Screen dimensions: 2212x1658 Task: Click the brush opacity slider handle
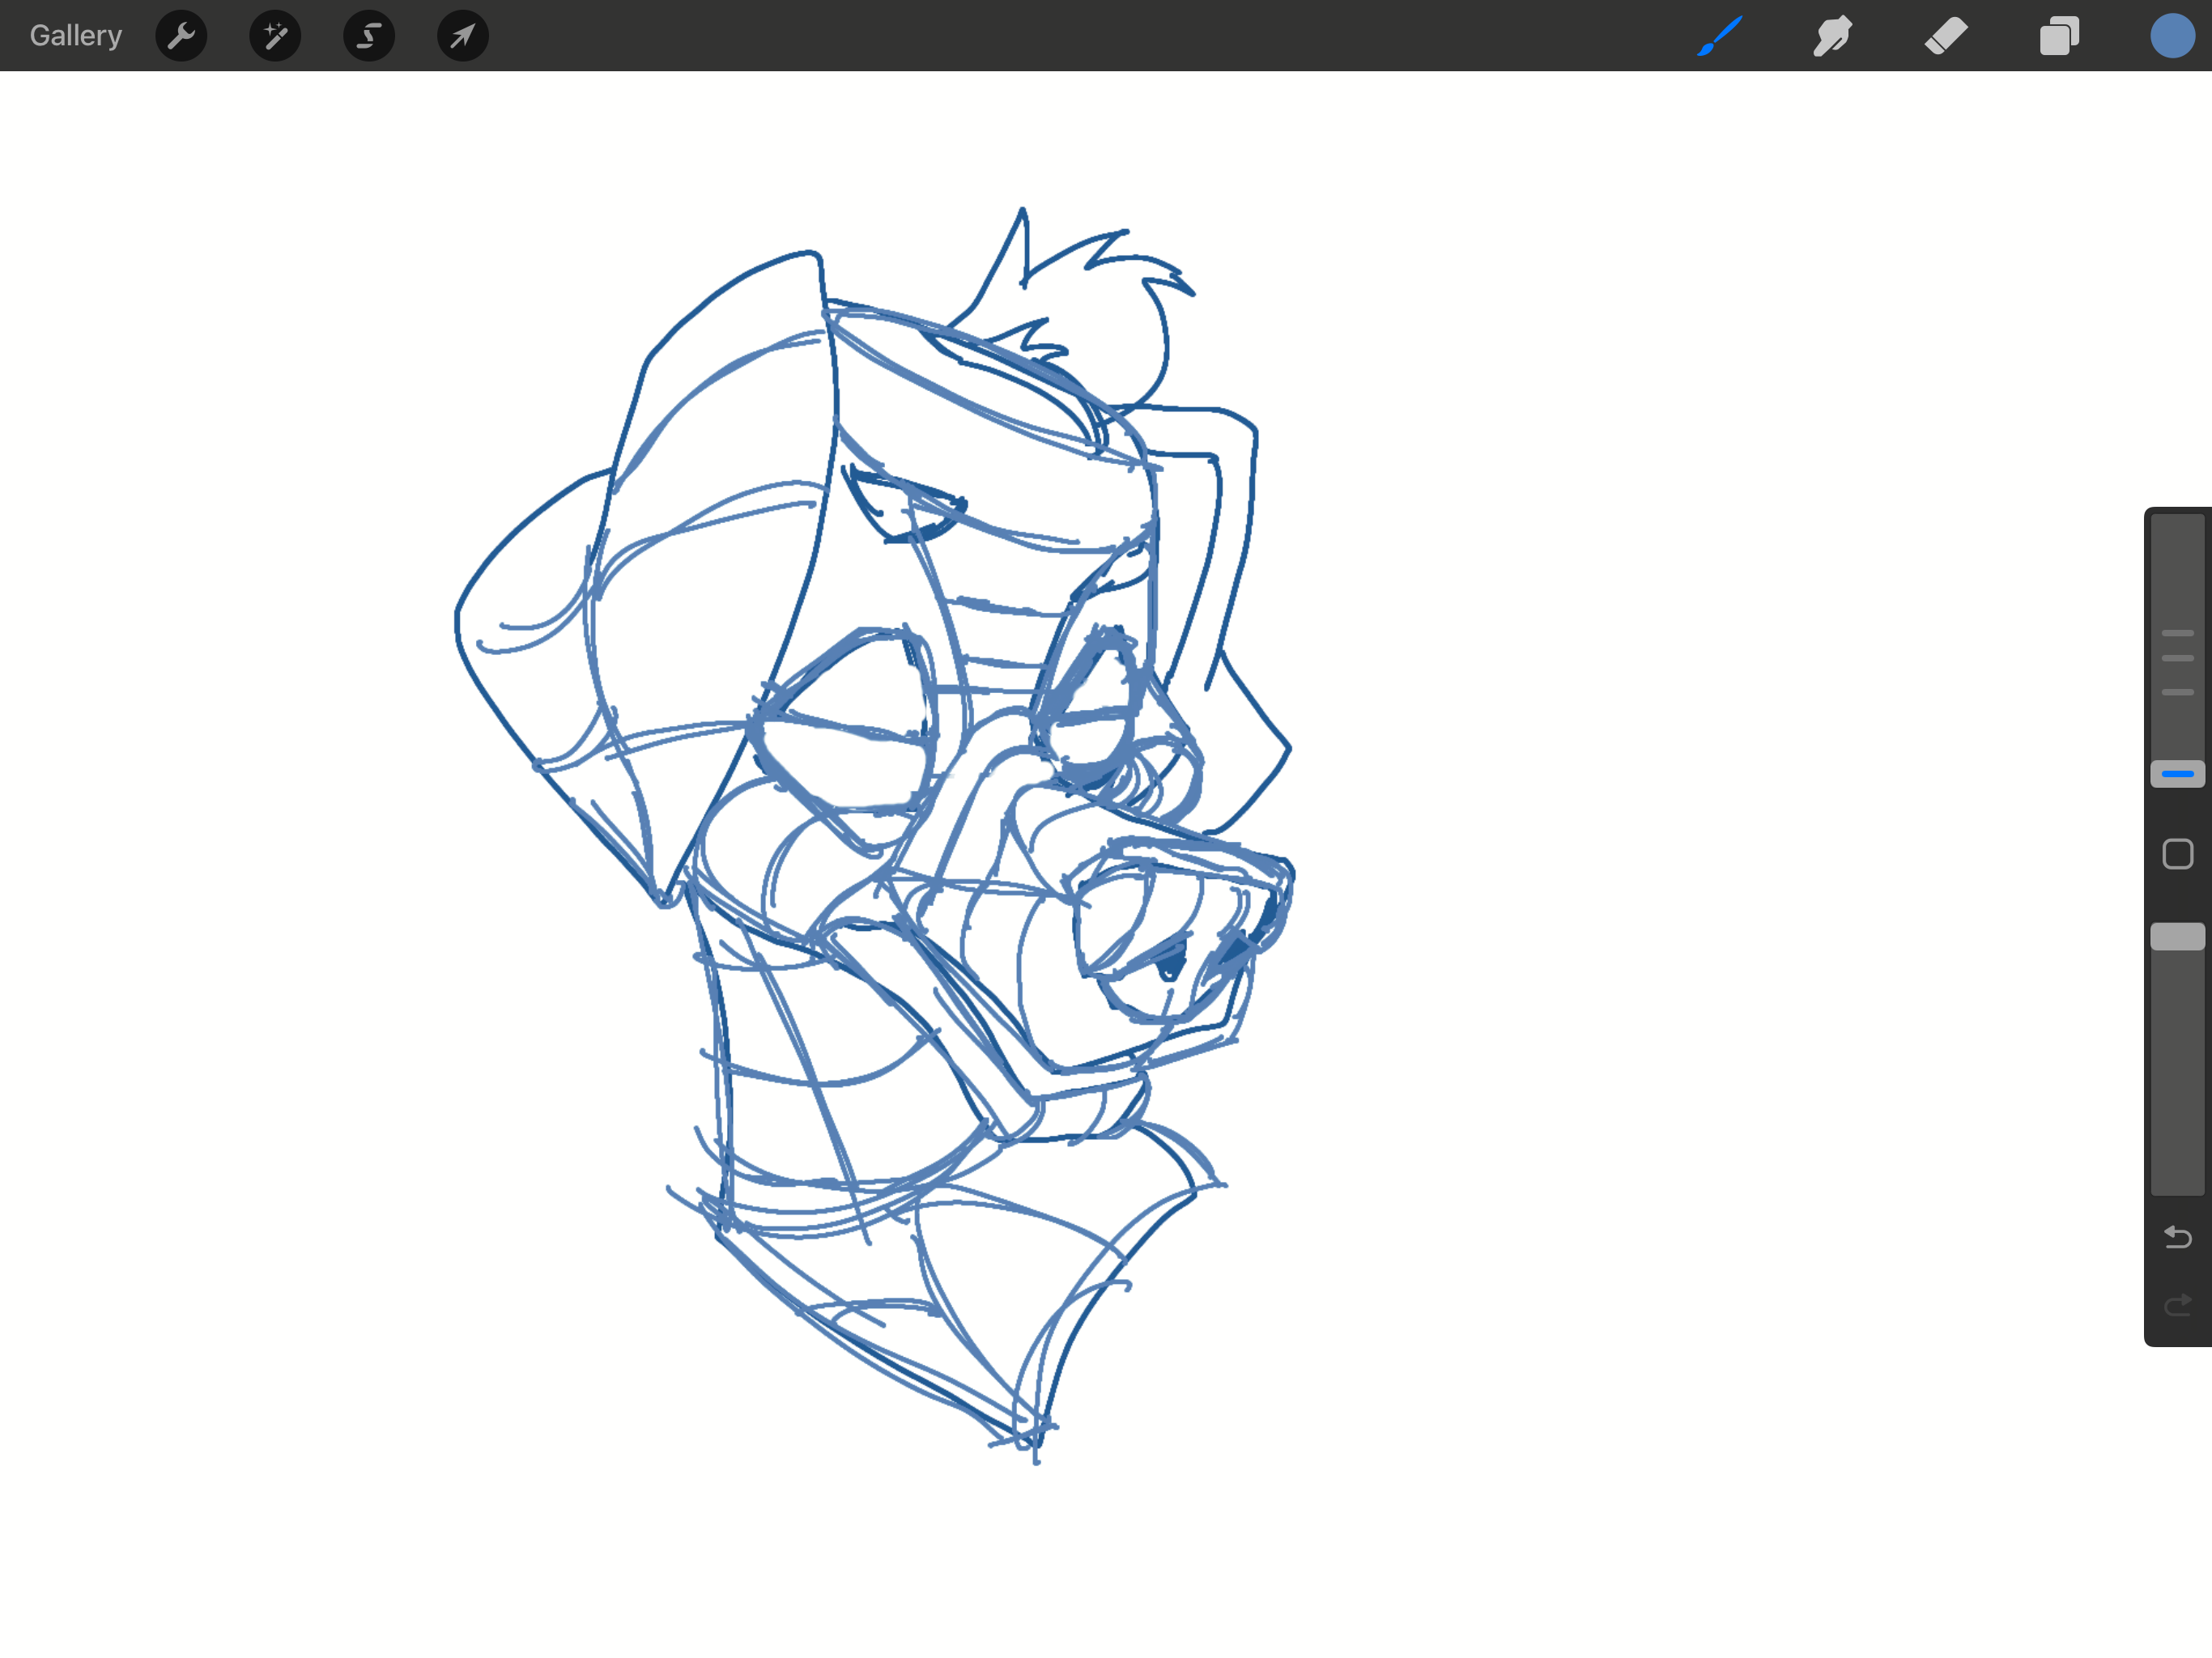pyautogui.click(x=2177, y=937)
